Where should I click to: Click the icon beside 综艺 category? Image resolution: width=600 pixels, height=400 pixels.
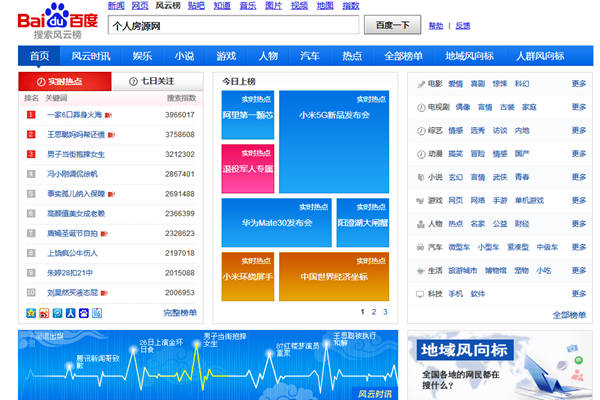(x=421, y=131)
